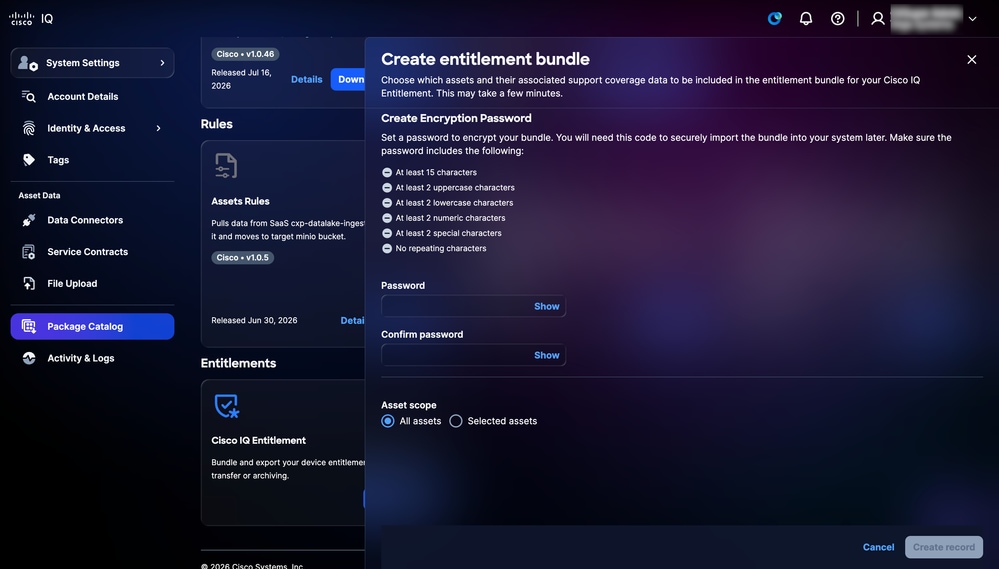
Task: Click the 'At least 2 special characters' status icon
Action: (387, 233)
